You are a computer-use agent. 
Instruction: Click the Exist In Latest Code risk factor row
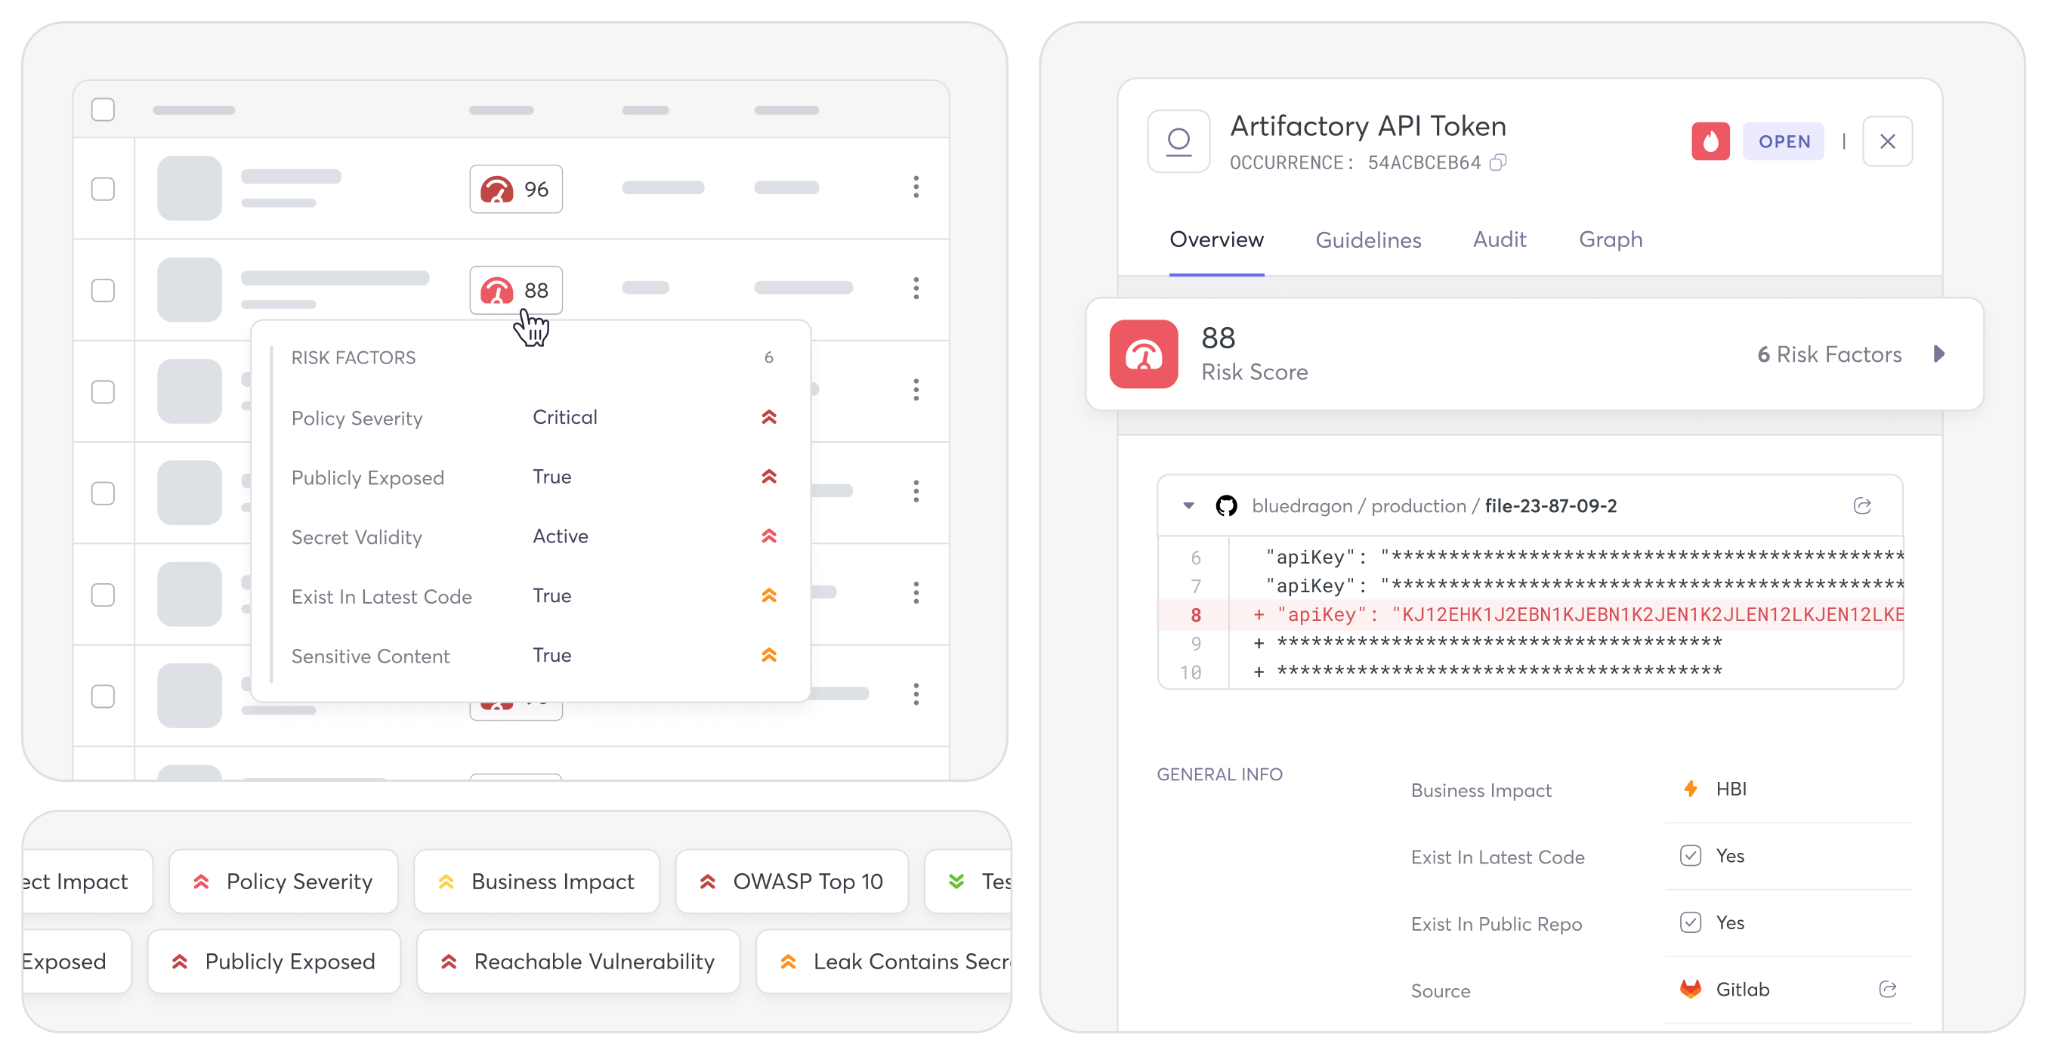point(534,596)
